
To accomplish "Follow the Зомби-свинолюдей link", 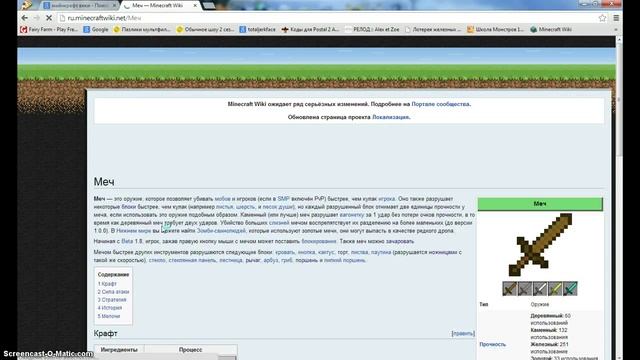I will tap(221, 231).
